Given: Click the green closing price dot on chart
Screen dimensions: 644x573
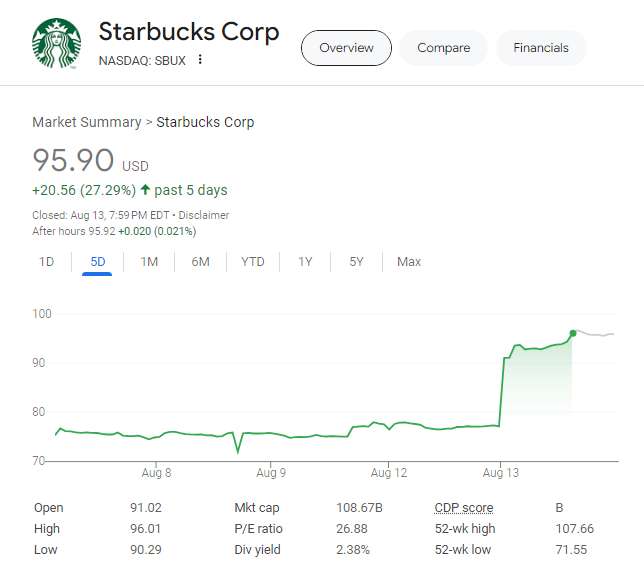Looking at the screenshot, I should [x=572, y=333].
